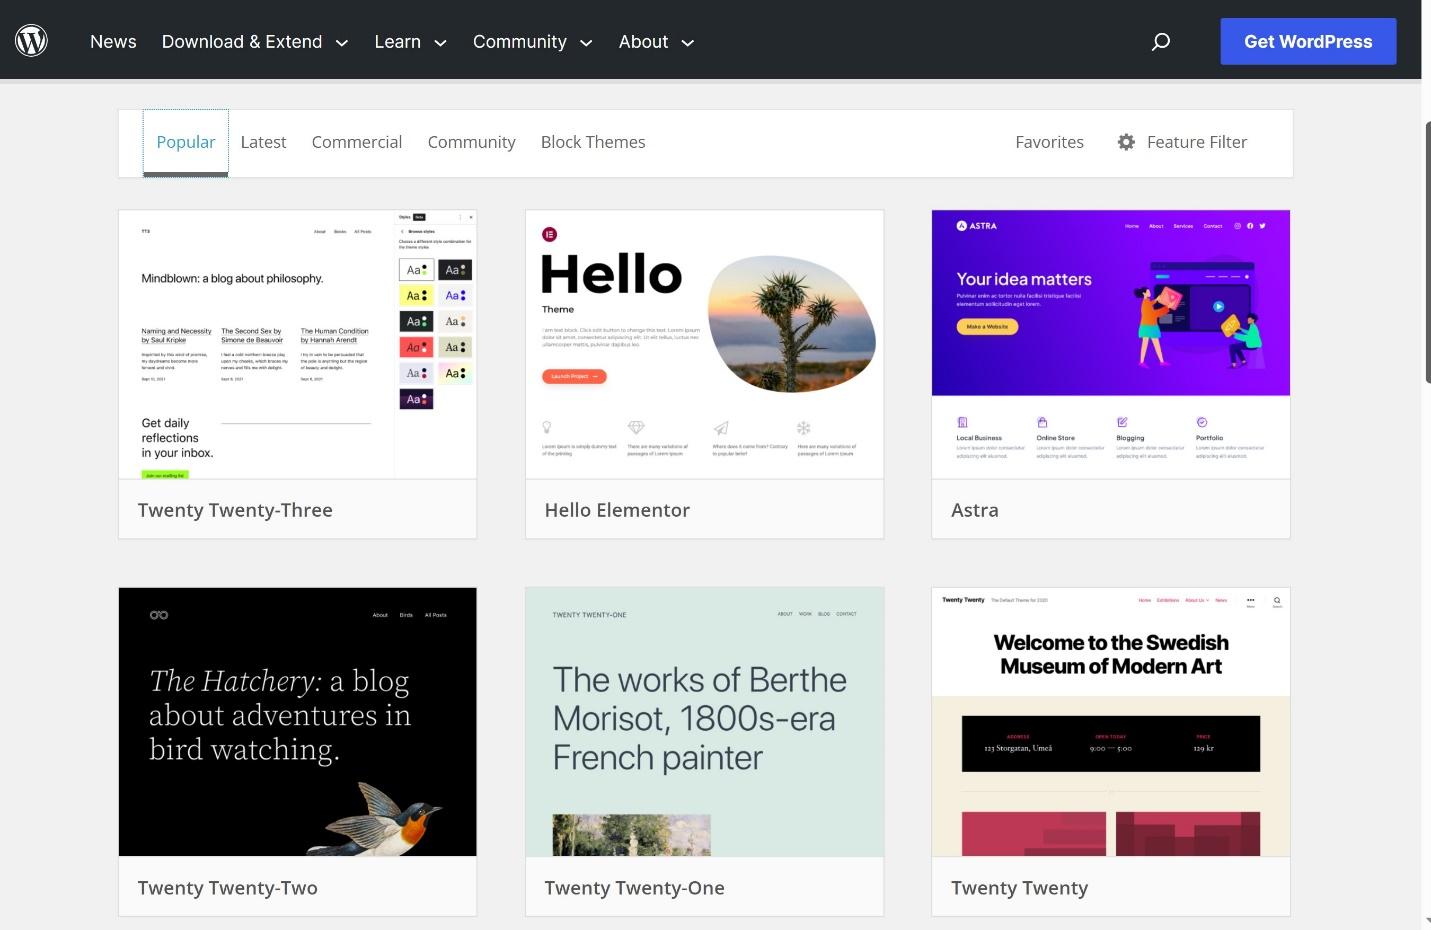1431x930 pixels.
Task: Select the Popular tab
Action: coord(186,142)
